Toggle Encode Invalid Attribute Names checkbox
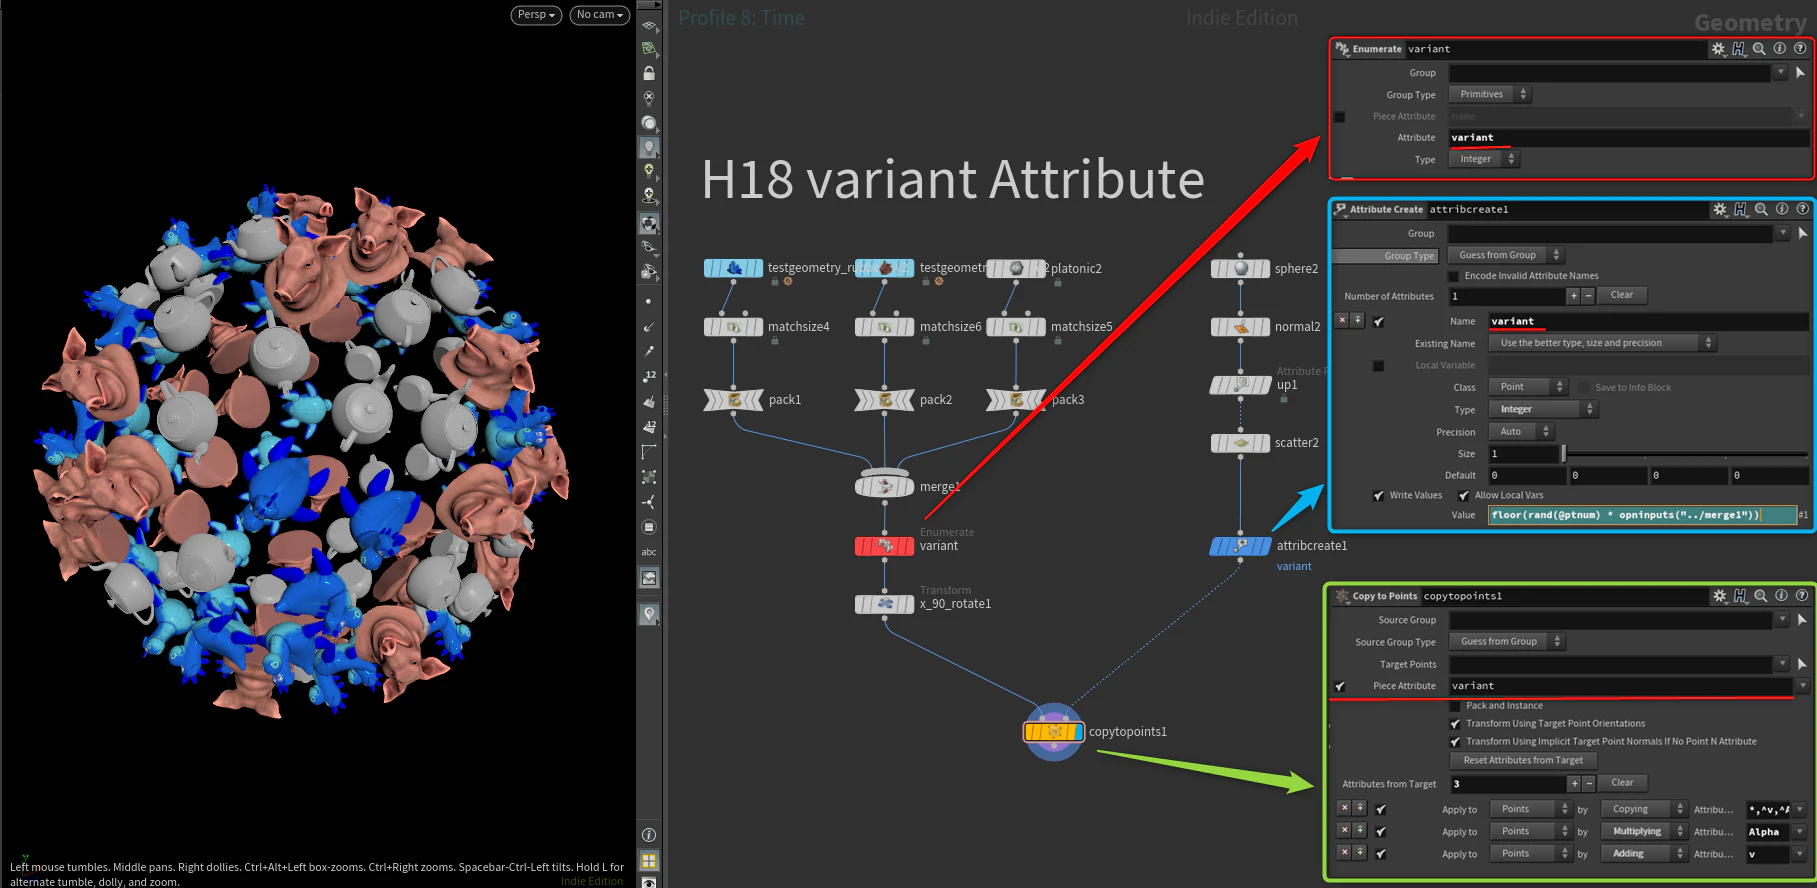This screenshot has height=888, width=1817. click(x=1454, y=276)
